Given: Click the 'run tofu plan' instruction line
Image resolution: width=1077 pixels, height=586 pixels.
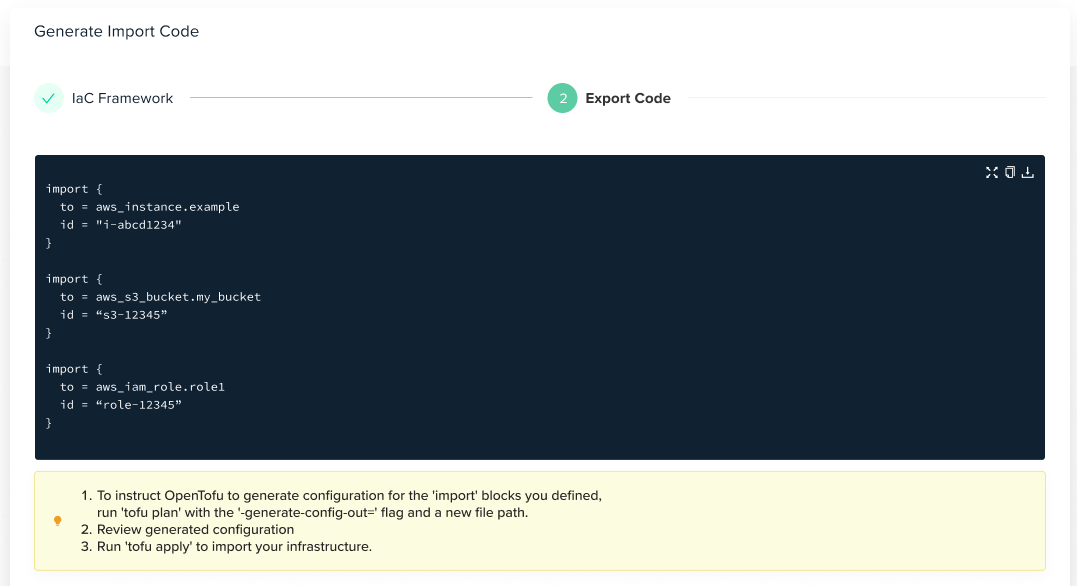Looking at the screenshot, I should (313, 512).
